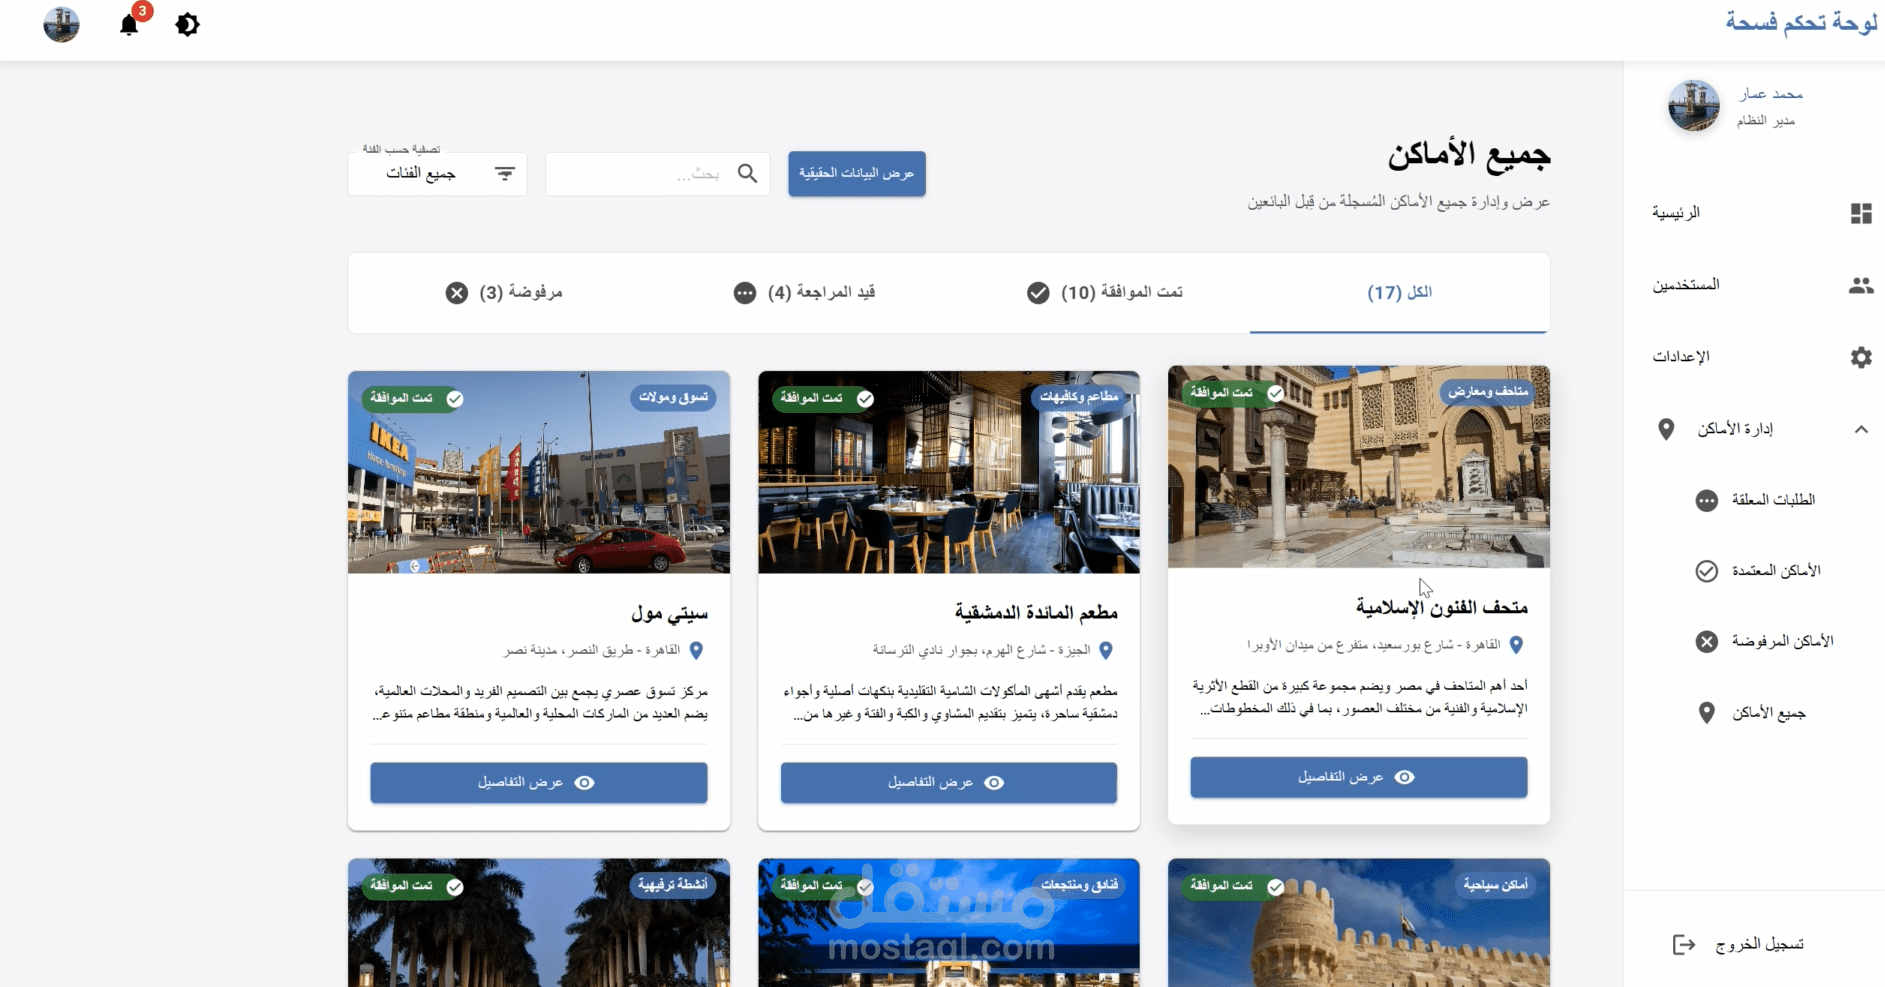Open the user avatar in top bar

point(61,24)
